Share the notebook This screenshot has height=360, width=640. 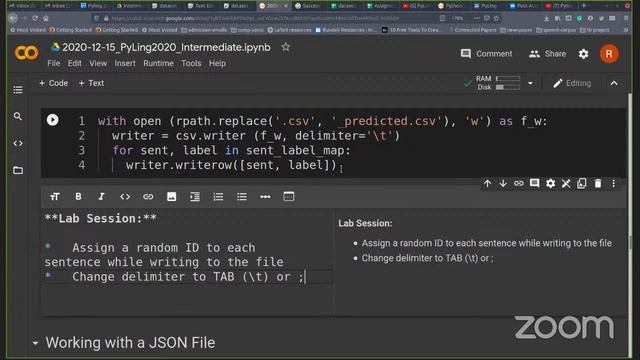click(x=547, y=54)
